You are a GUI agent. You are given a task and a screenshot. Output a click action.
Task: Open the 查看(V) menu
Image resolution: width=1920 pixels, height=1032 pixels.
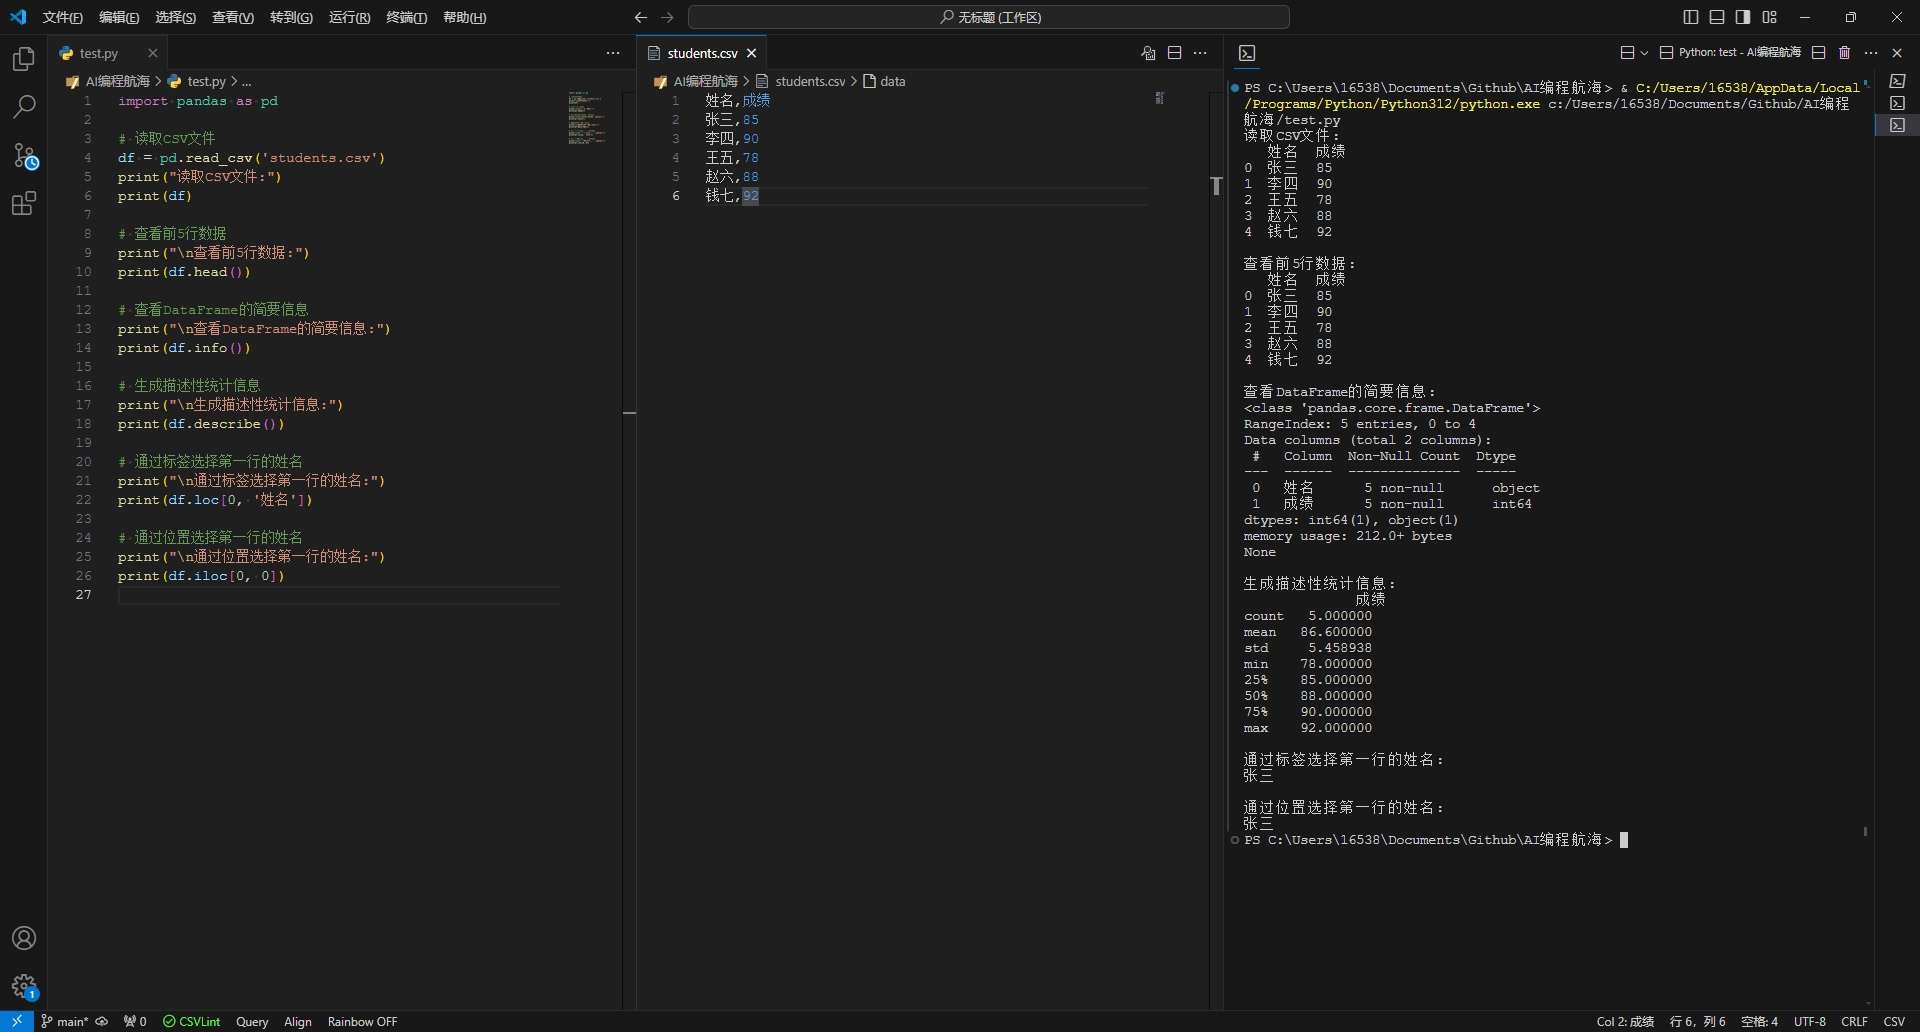pos(233,17)
